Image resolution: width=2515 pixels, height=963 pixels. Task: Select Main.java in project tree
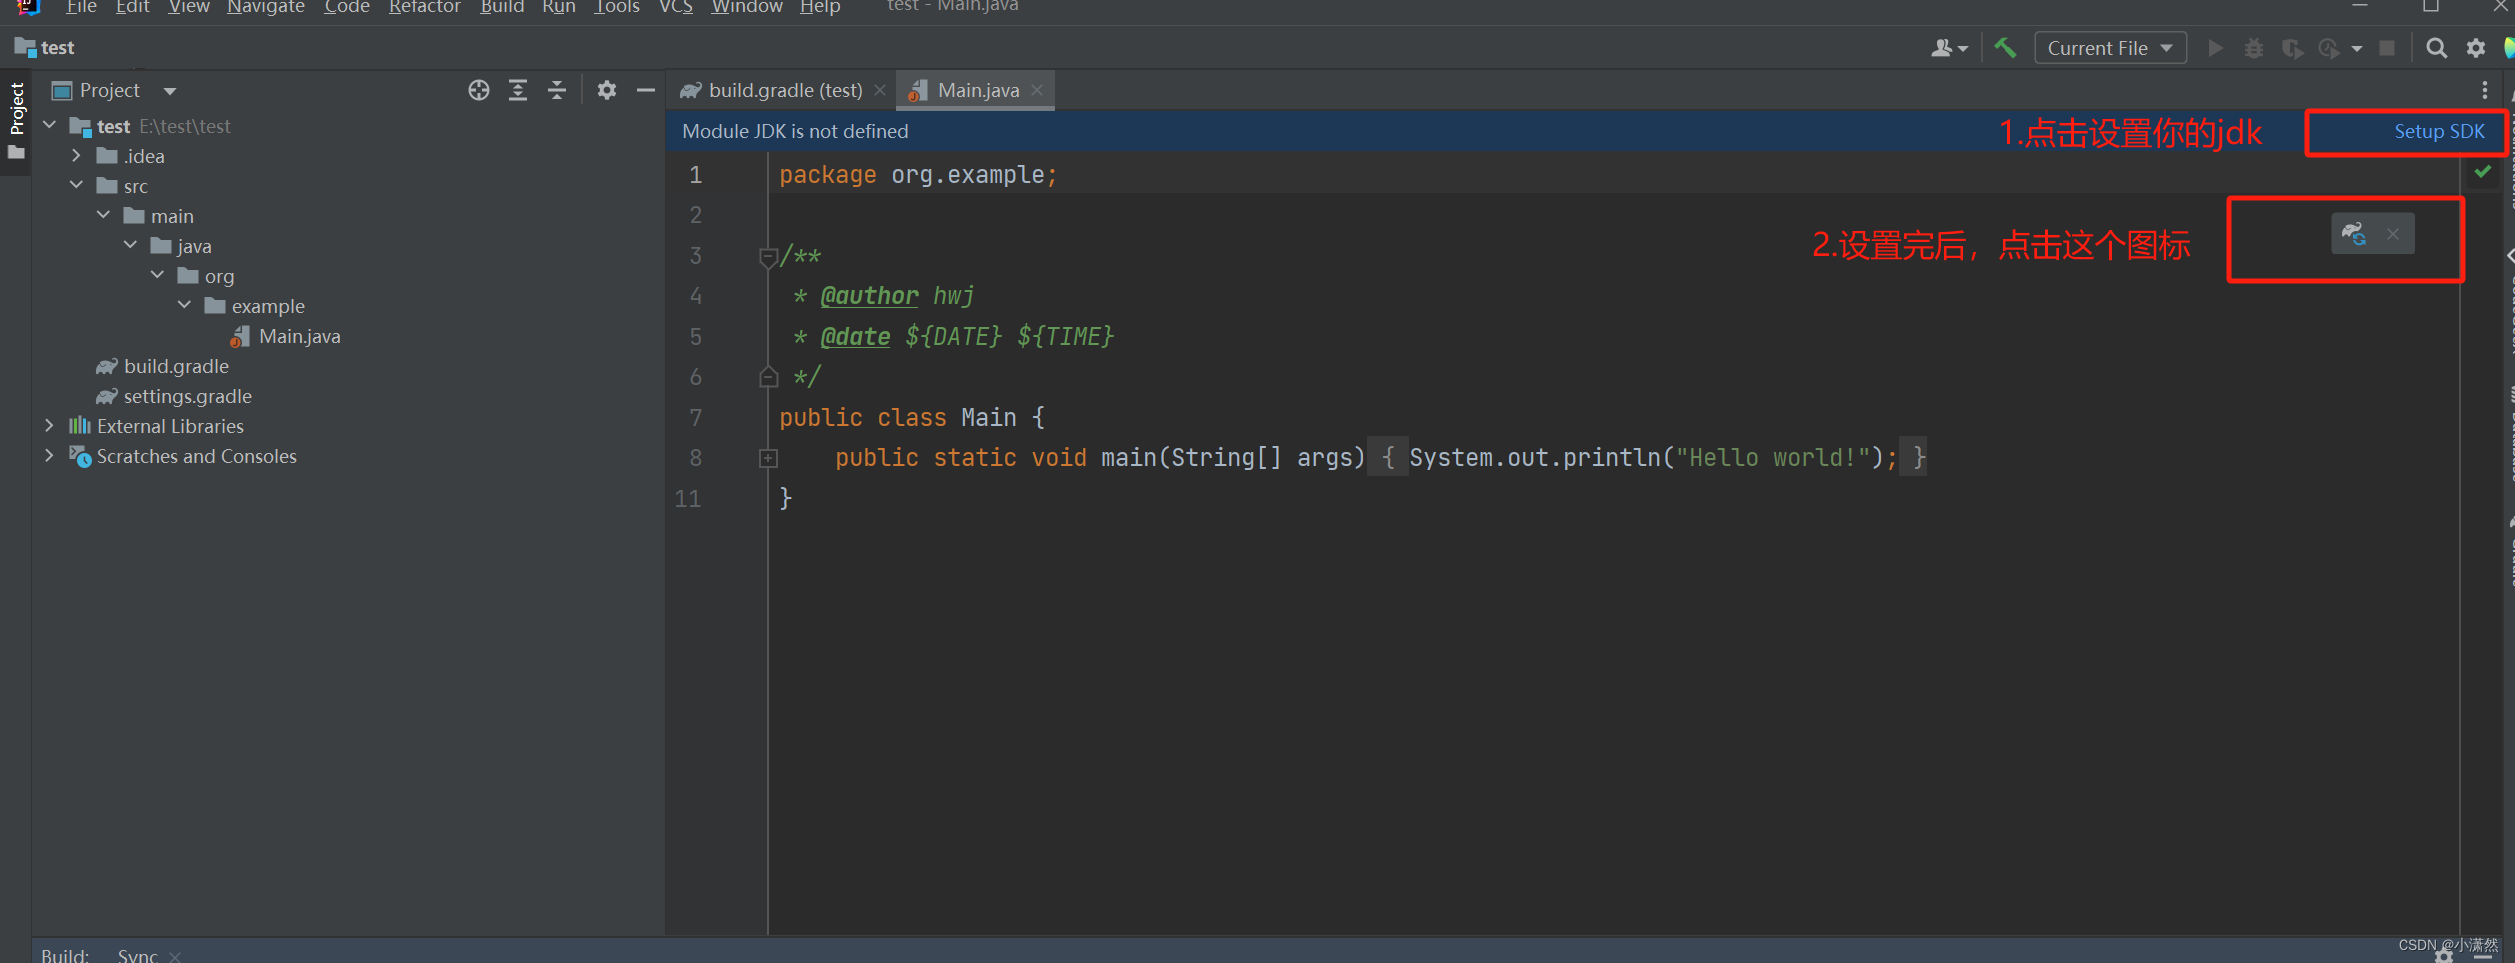click(299, 336)
